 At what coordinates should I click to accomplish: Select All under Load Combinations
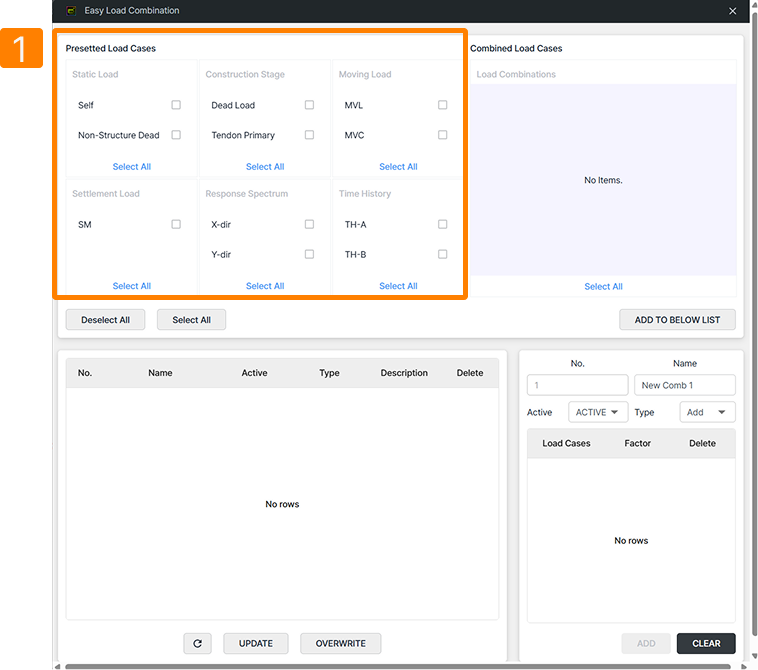(603, 287)
